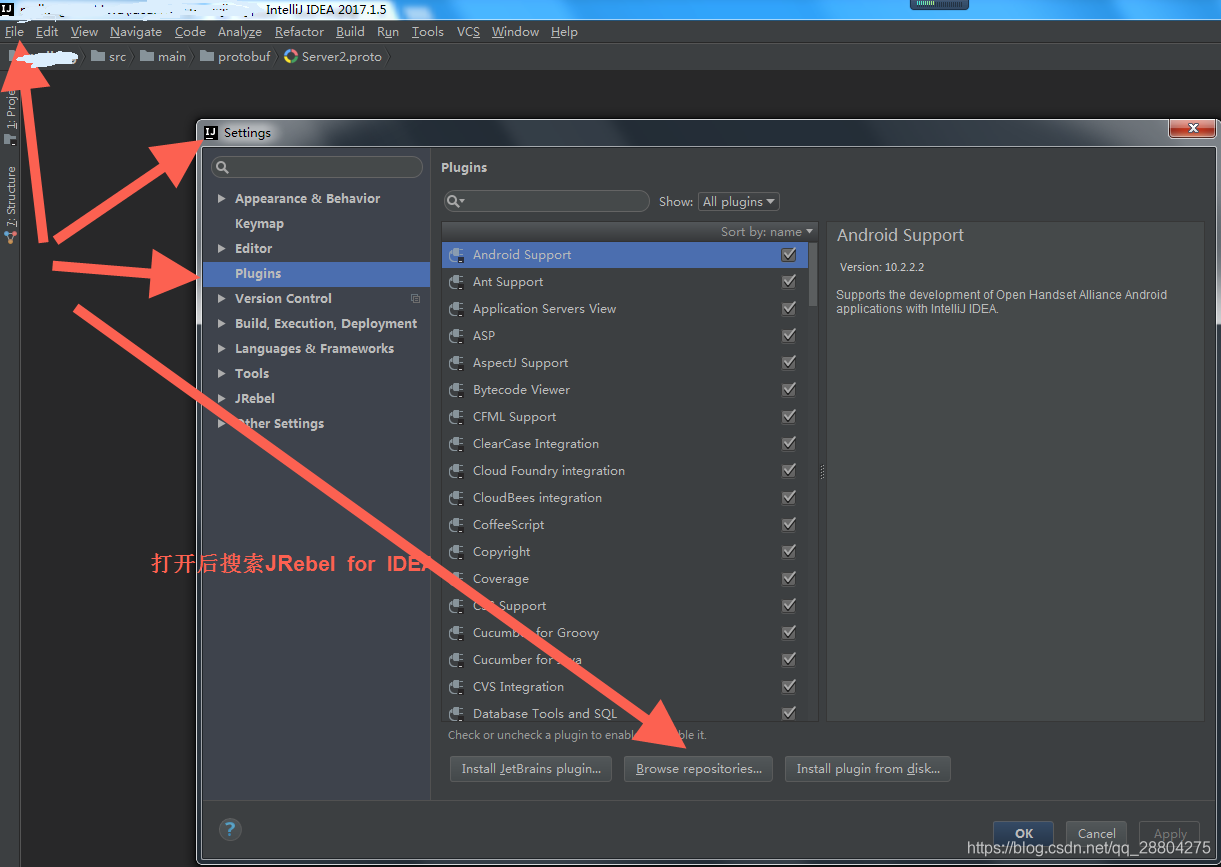Open the Structure tool window sidebar icon
1221x867 pixels.
point(11,237)
